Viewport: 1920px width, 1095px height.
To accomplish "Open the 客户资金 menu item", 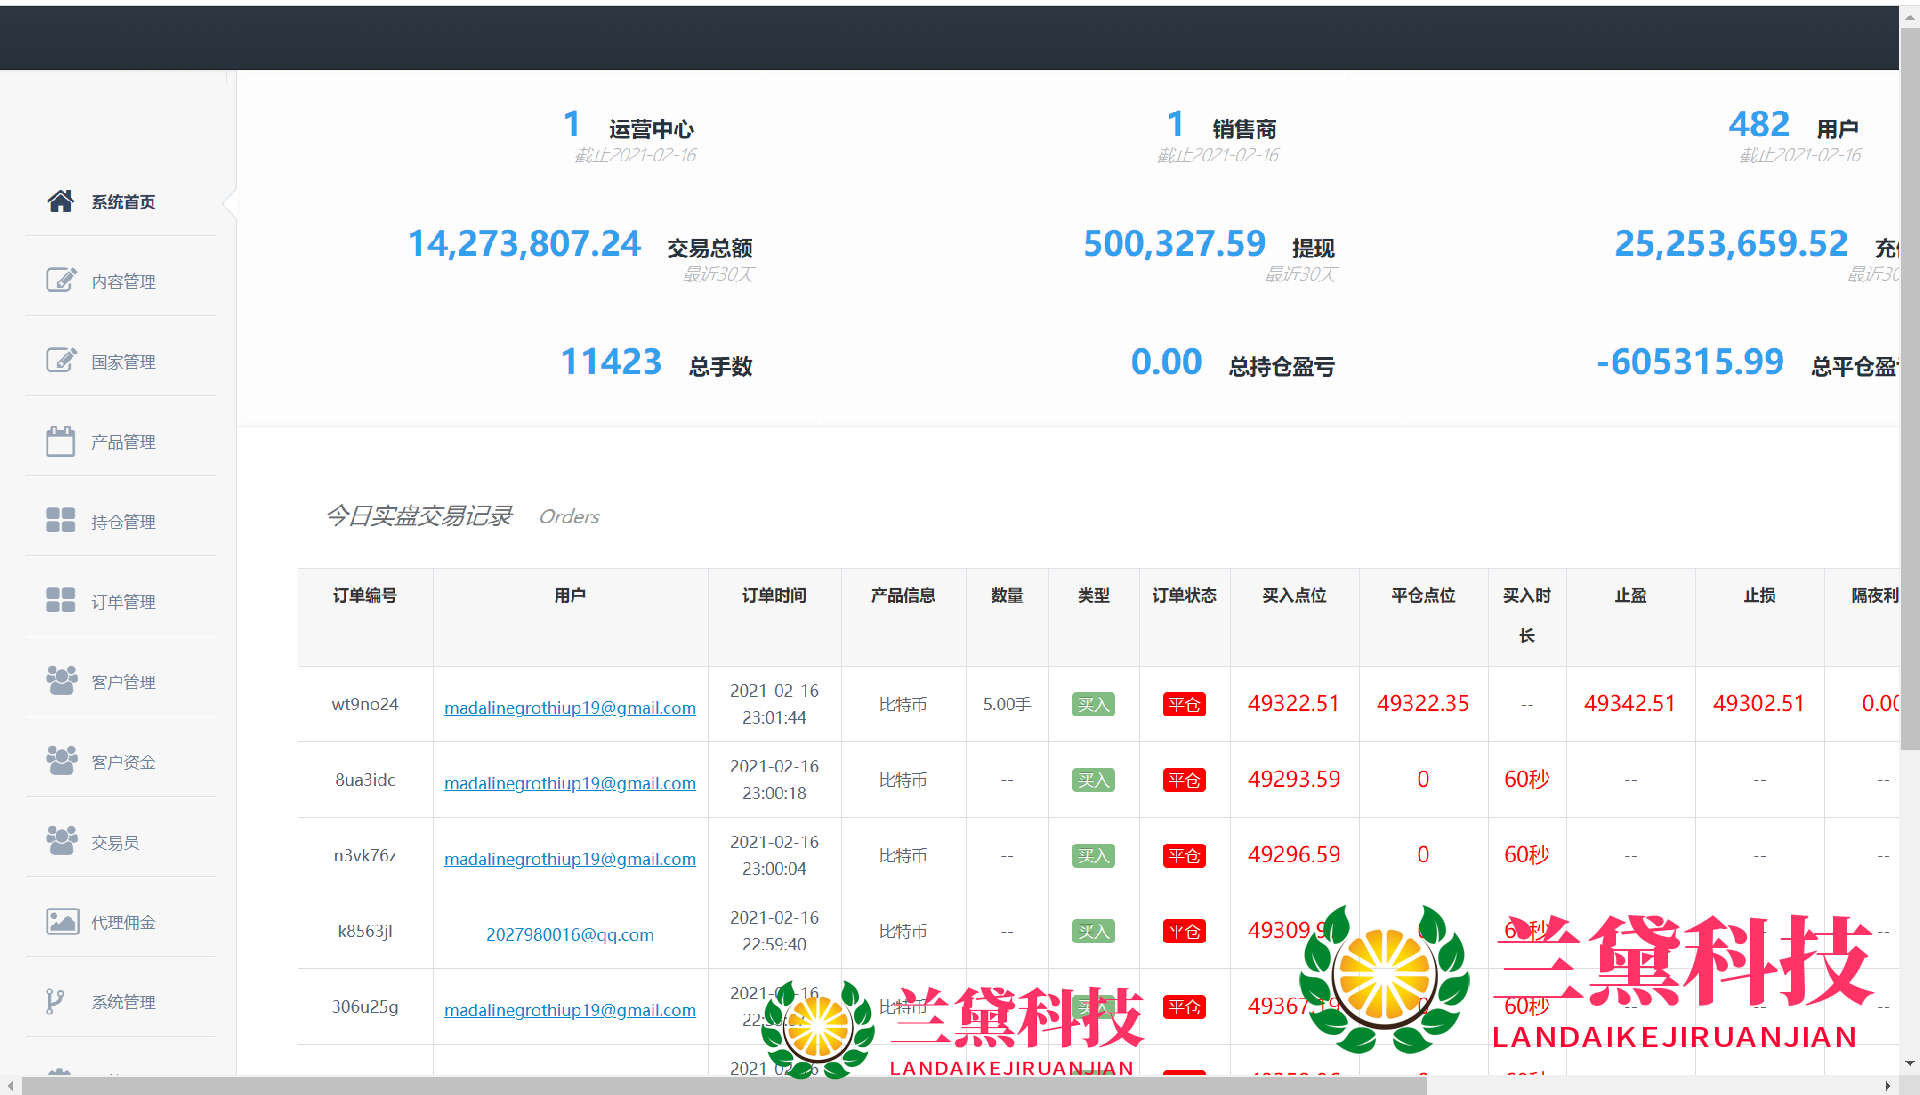I will (122, 762).
